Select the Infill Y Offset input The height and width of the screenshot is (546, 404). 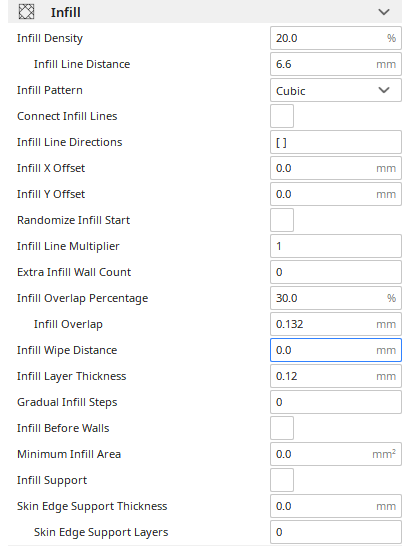tap(336, 194)
